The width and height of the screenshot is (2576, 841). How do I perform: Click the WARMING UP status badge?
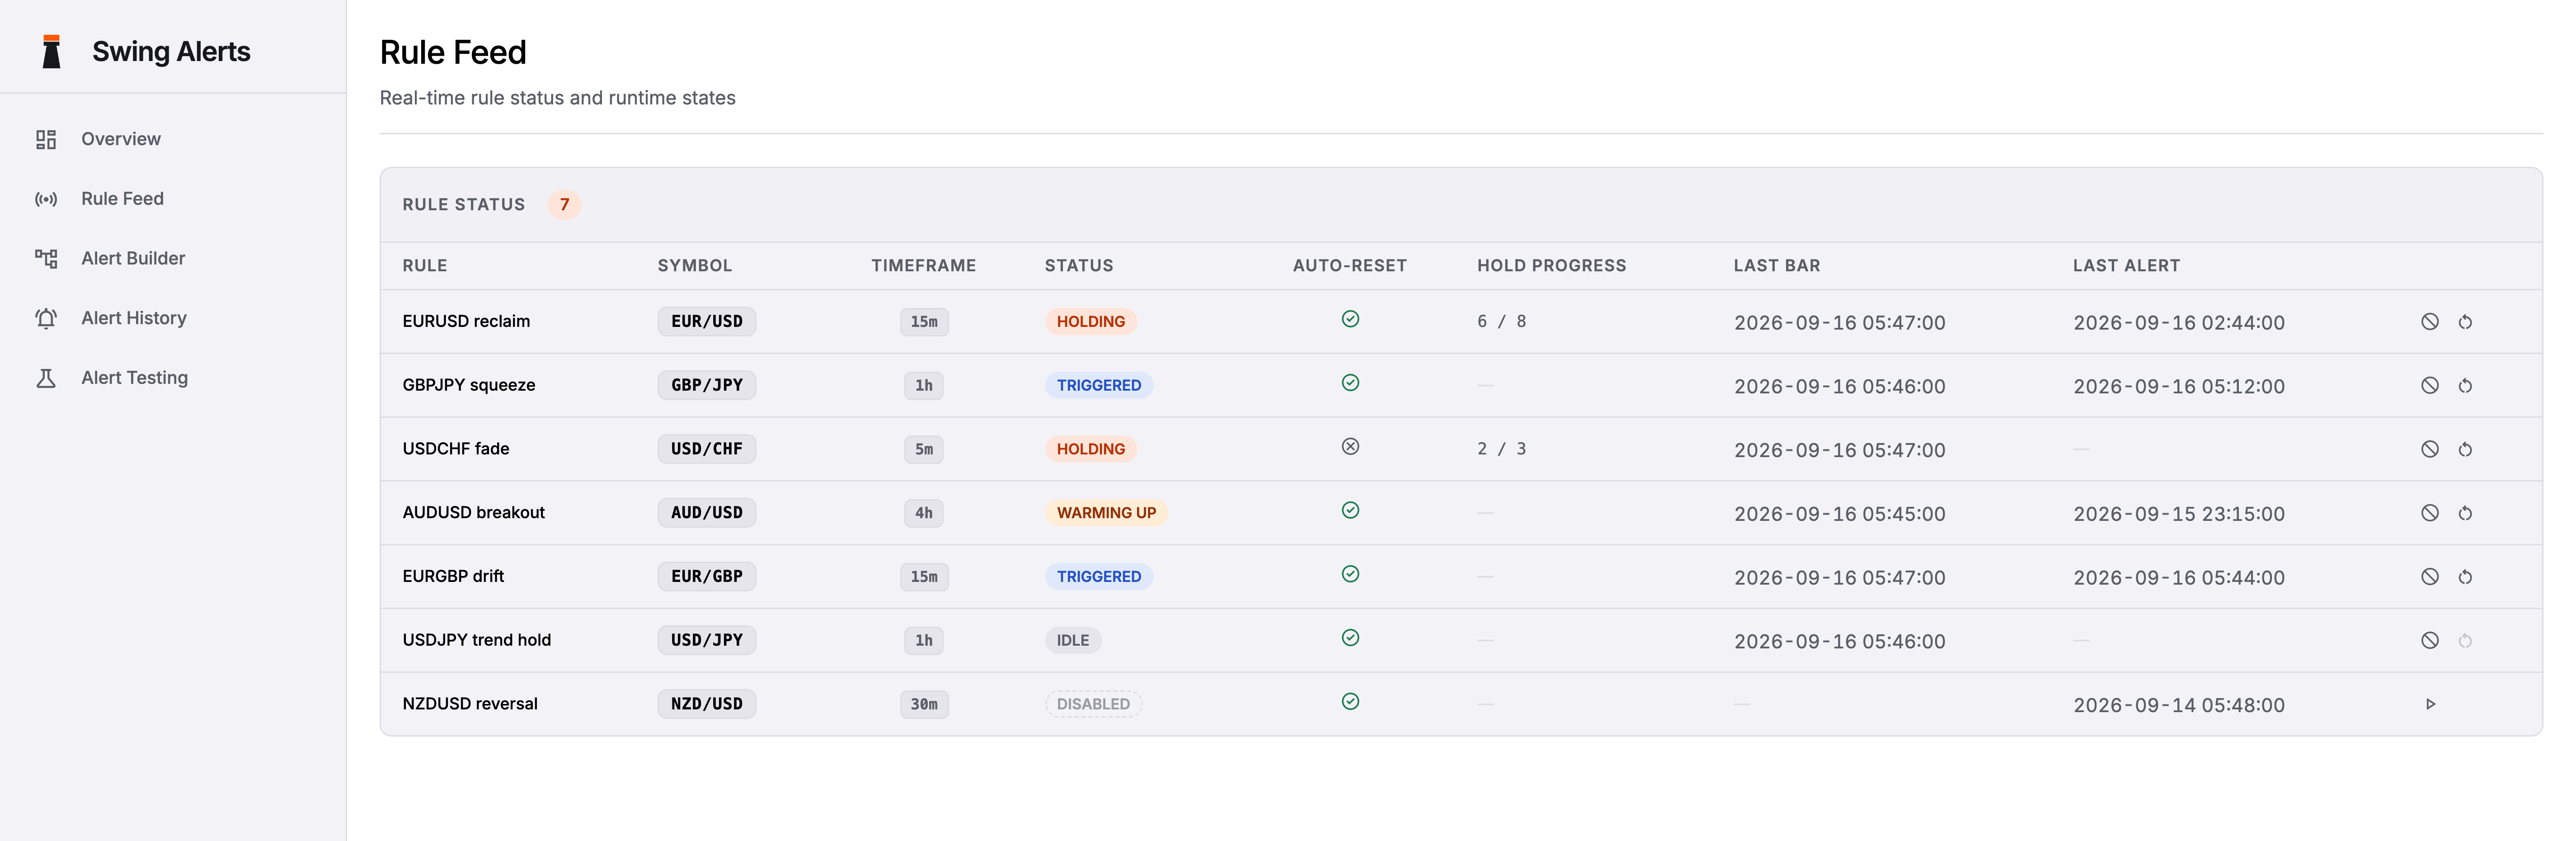point(1106,513)
